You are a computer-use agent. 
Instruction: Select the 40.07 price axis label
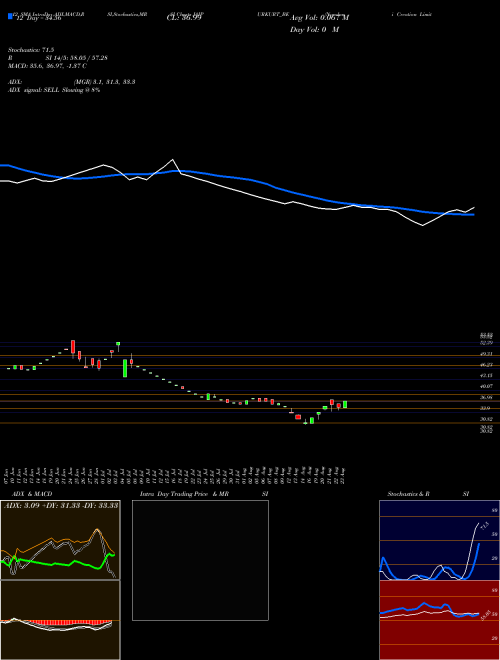point(487,386)
